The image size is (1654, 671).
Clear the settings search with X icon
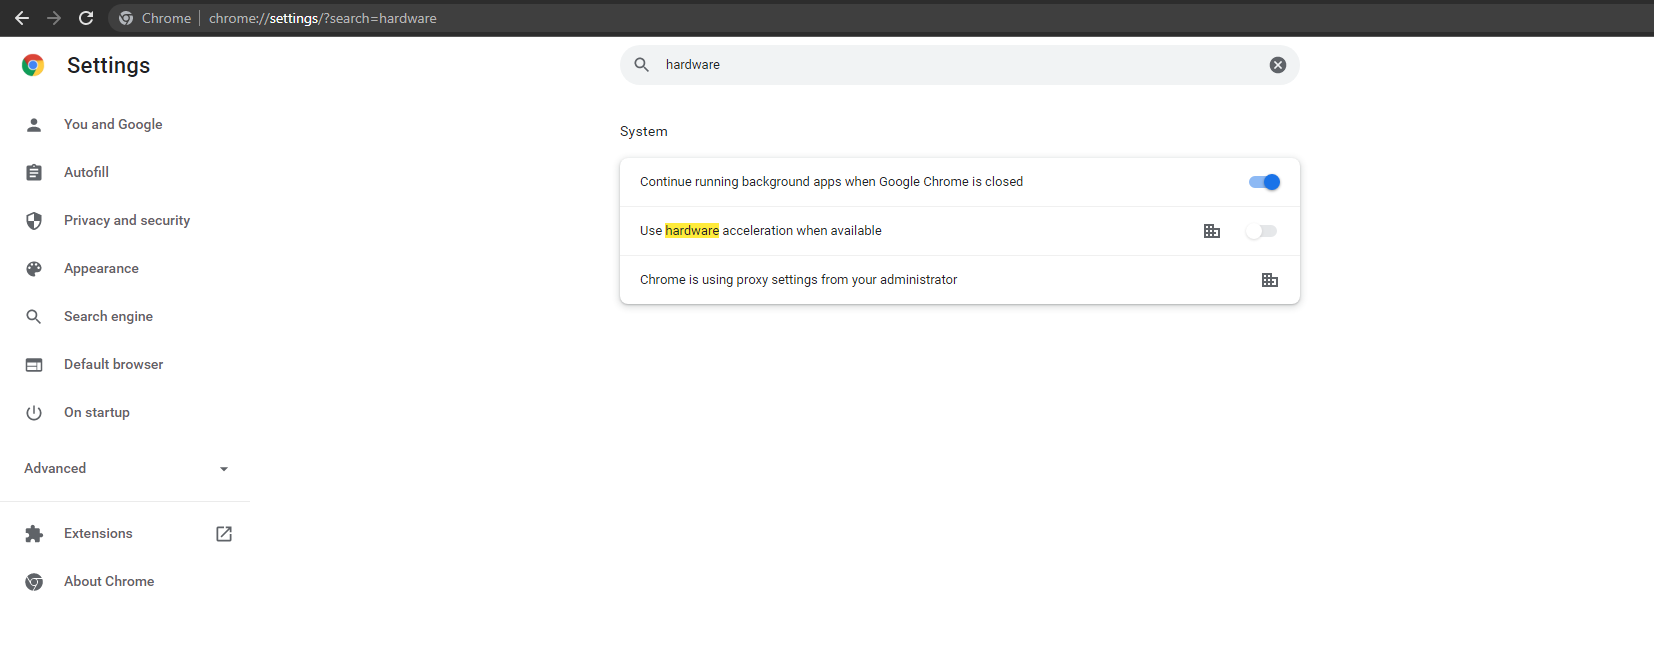point(1278,65)
